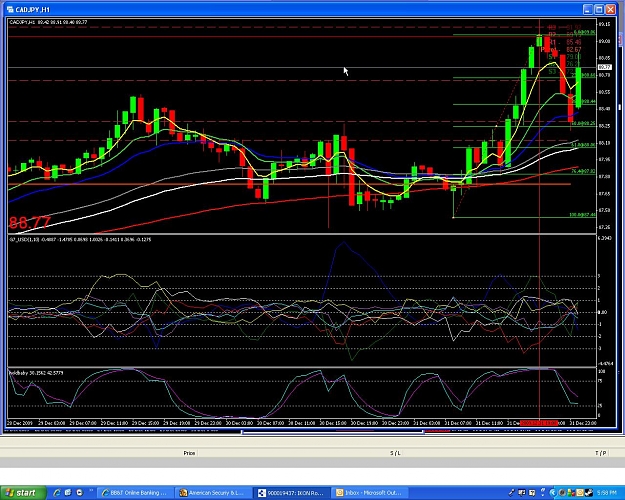Click the red highlighted time marker on time axis
The image size is (625, 500).
[539, 423]
